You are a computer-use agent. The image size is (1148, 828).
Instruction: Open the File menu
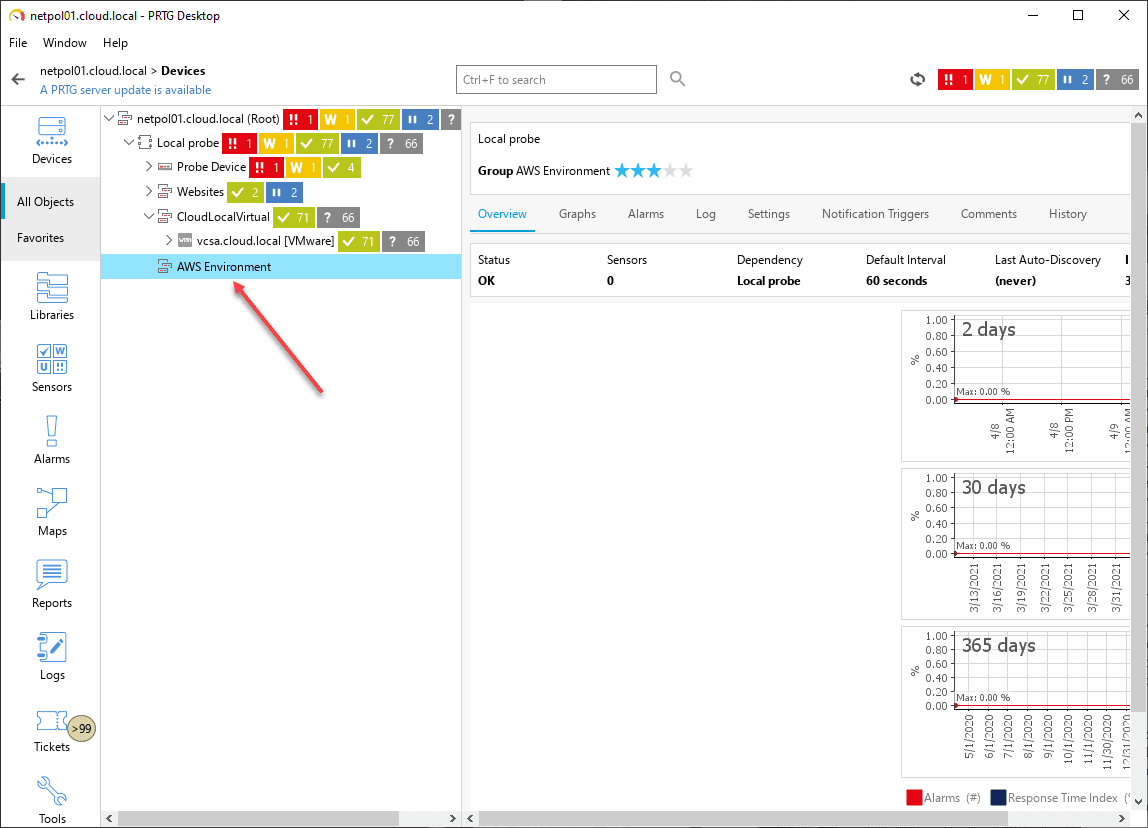18,42
